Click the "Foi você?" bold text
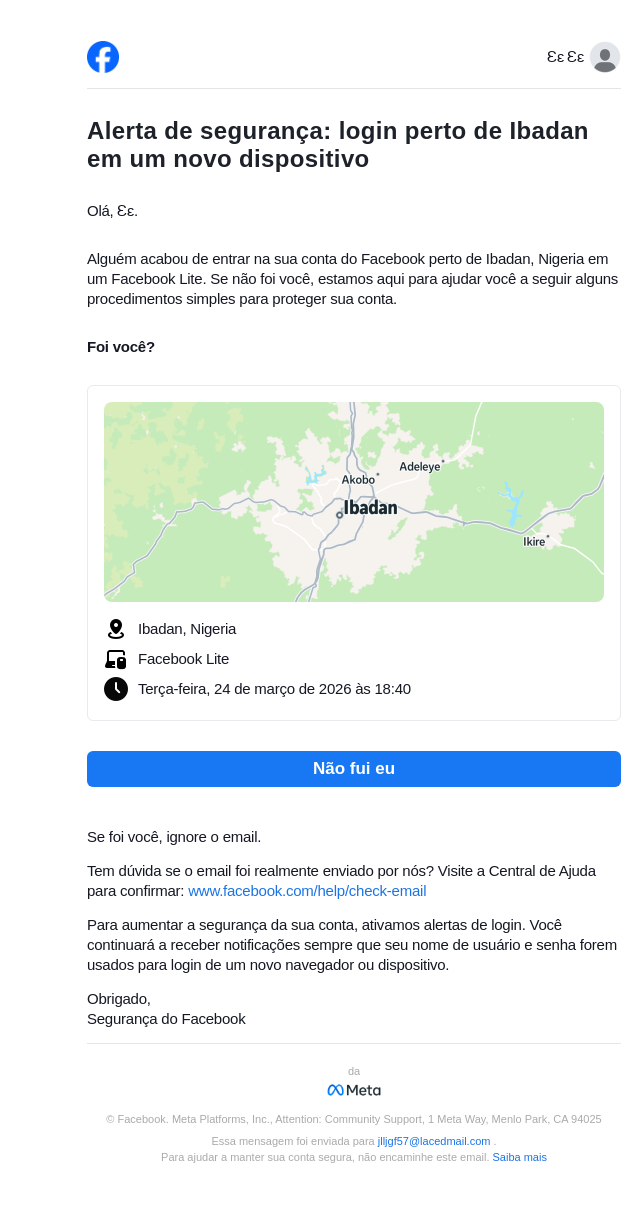Viewport: 624px width, 1213px height. point(121,347)
